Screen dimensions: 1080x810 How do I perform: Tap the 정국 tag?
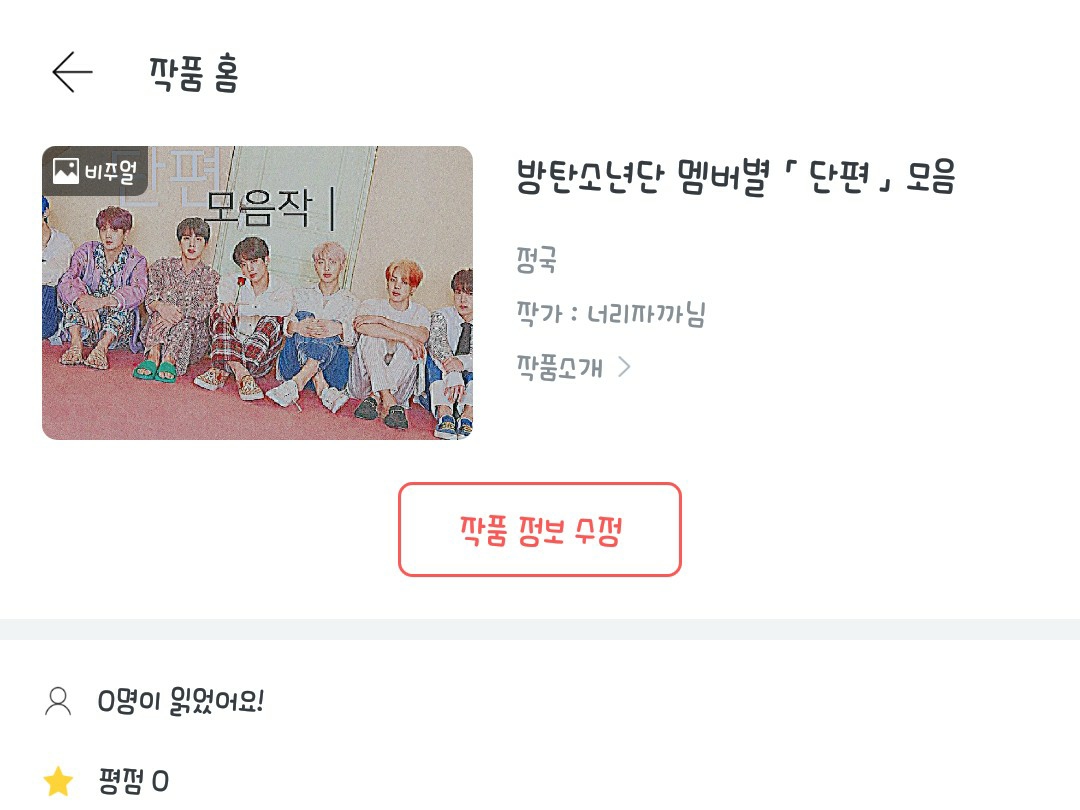coord(537,260)
